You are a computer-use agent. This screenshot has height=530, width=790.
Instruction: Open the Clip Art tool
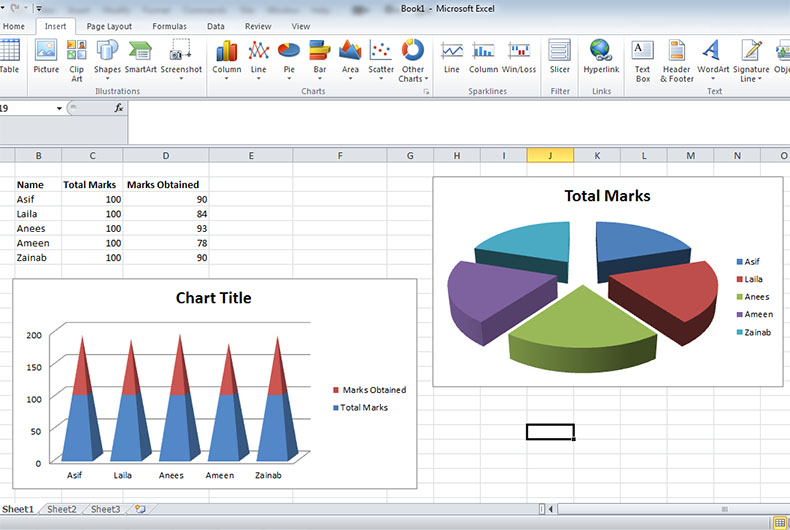coord(77,58)
